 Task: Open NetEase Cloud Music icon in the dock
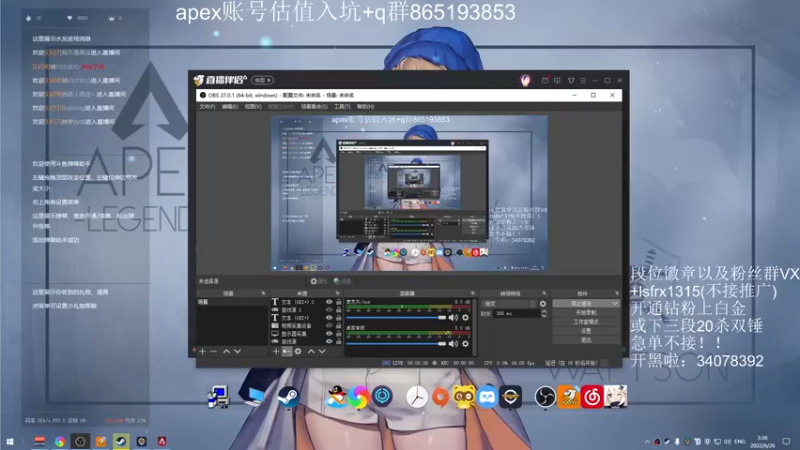point(592,397)
